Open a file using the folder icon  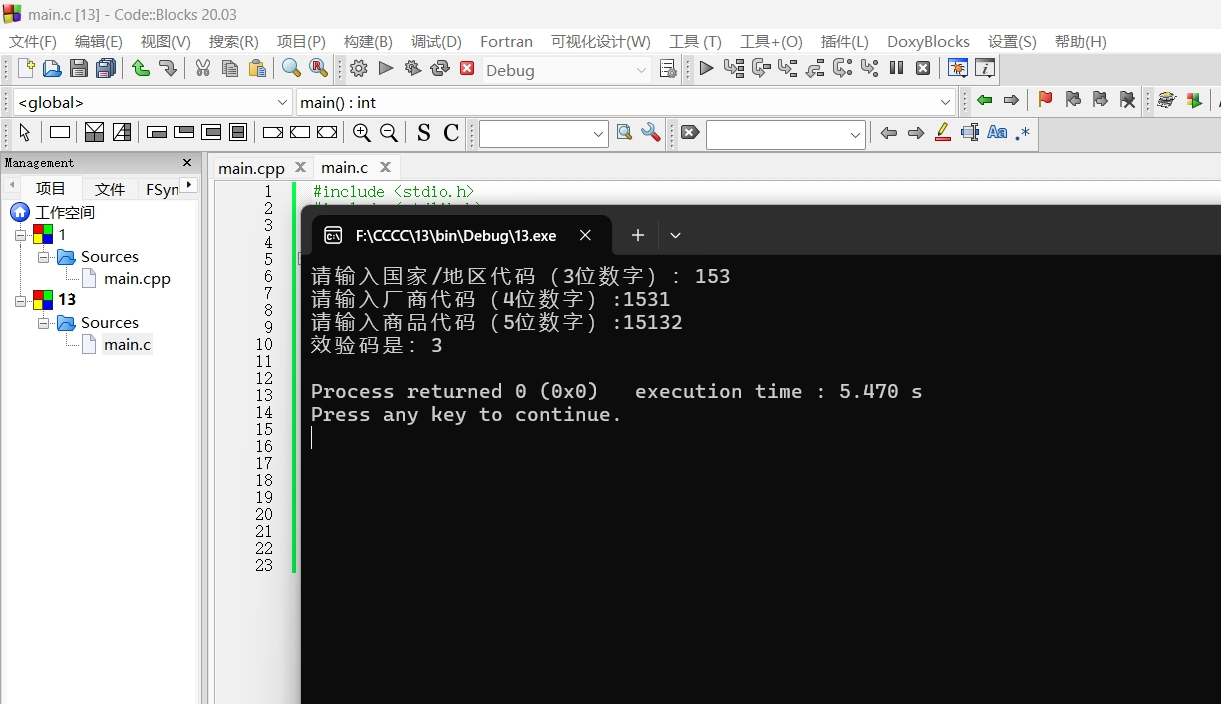52,68
